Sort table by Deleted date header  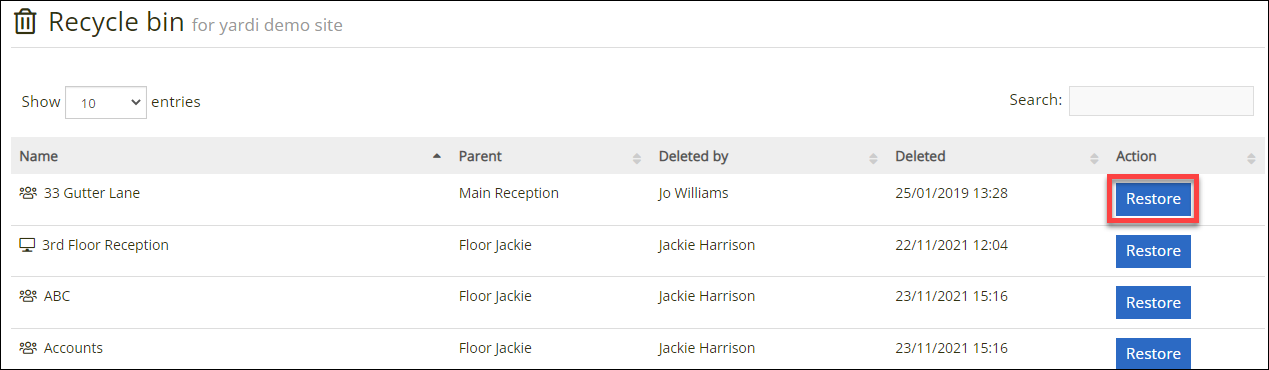[920, 156]
